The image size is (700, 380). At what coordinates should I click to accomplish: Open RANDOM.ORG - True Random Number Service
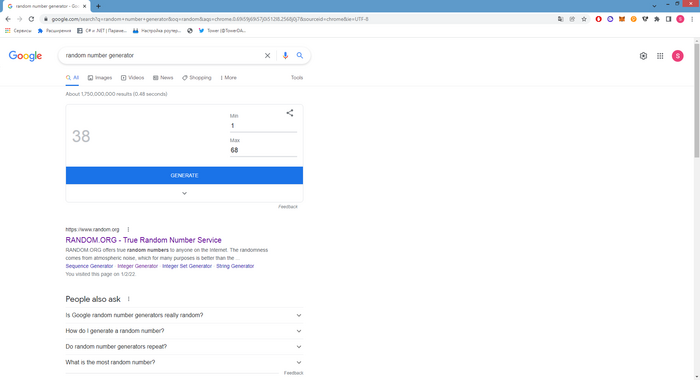[x=143, y=240]
